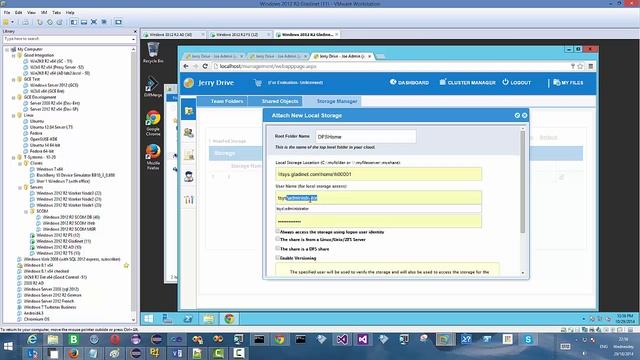
Task: Open Recycle Bin on guest desktop
Action: [x=153, y=52]
